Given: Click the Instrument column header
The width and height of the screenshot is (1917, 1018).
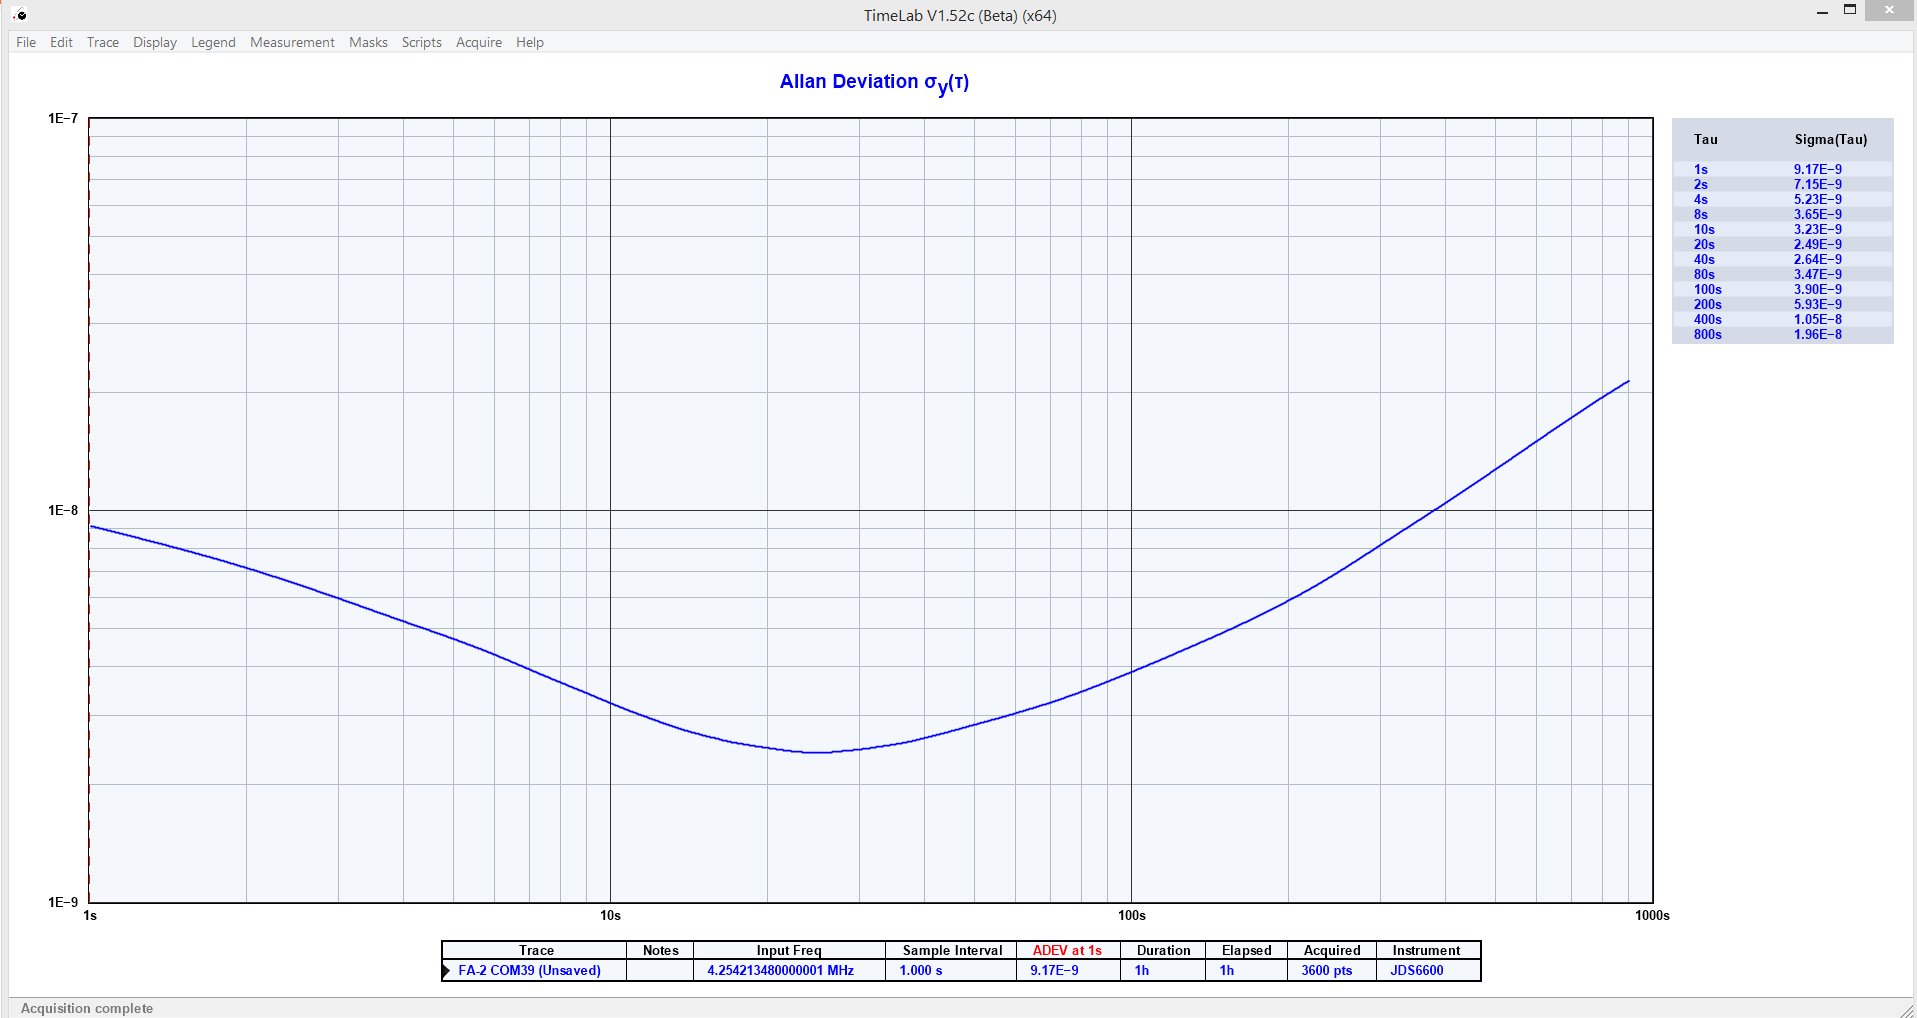Looking at the screenshot, I should click(1426, 950).
